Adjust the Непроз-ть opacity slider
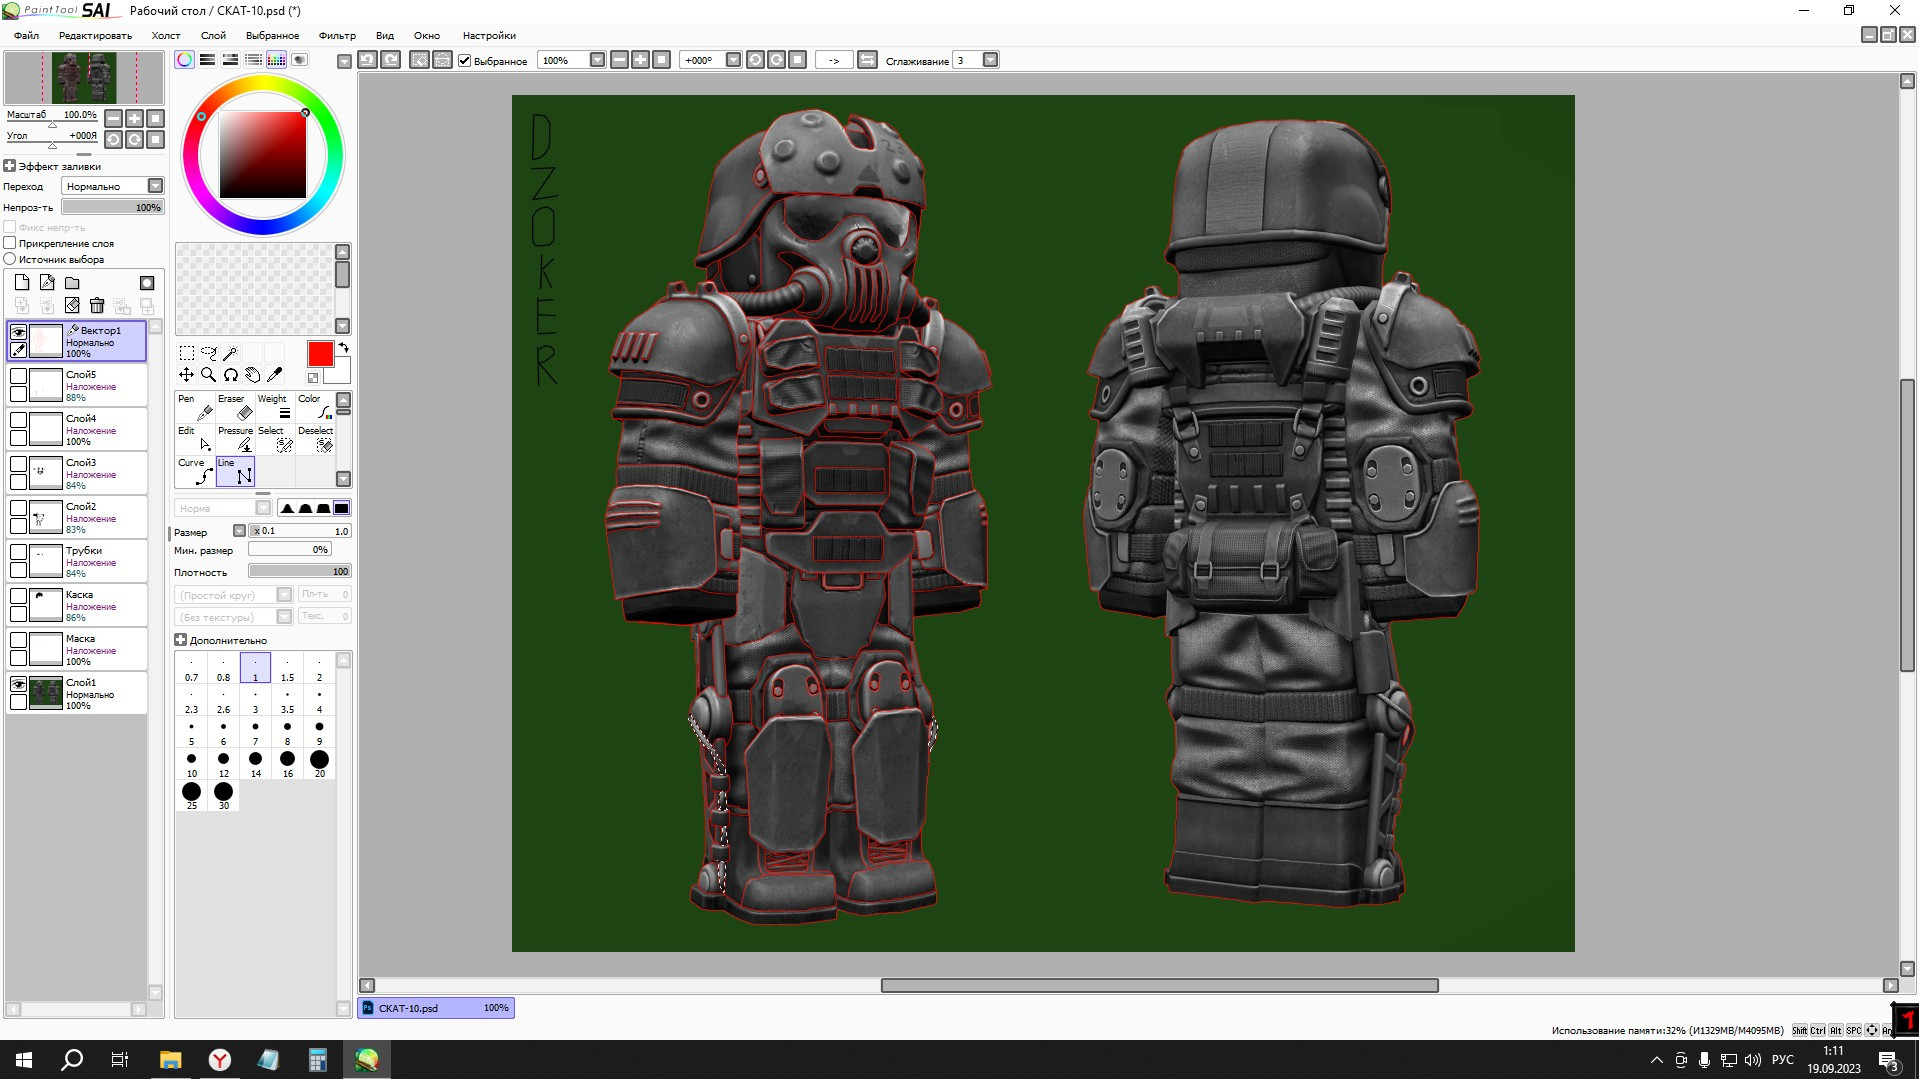1919x1079 pixels. 112,207
